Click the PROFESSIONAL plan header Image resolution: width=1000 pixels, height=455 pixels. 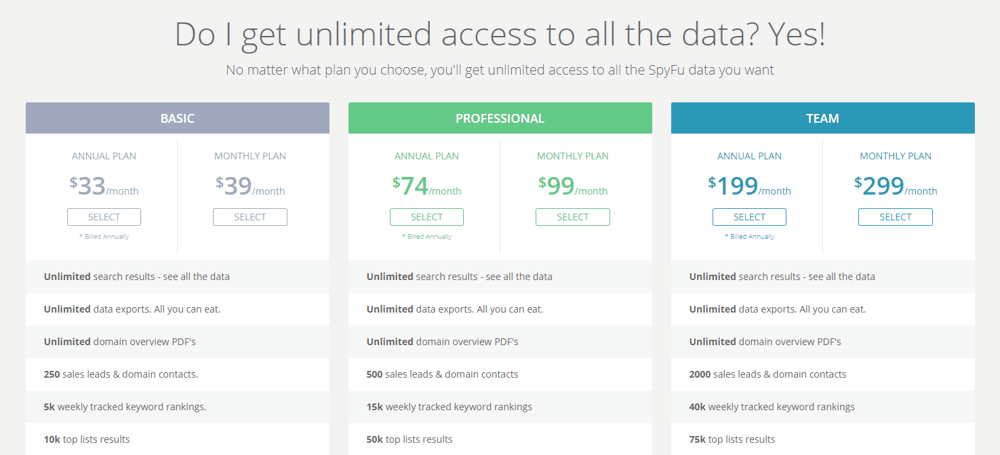tap(500, 118)
